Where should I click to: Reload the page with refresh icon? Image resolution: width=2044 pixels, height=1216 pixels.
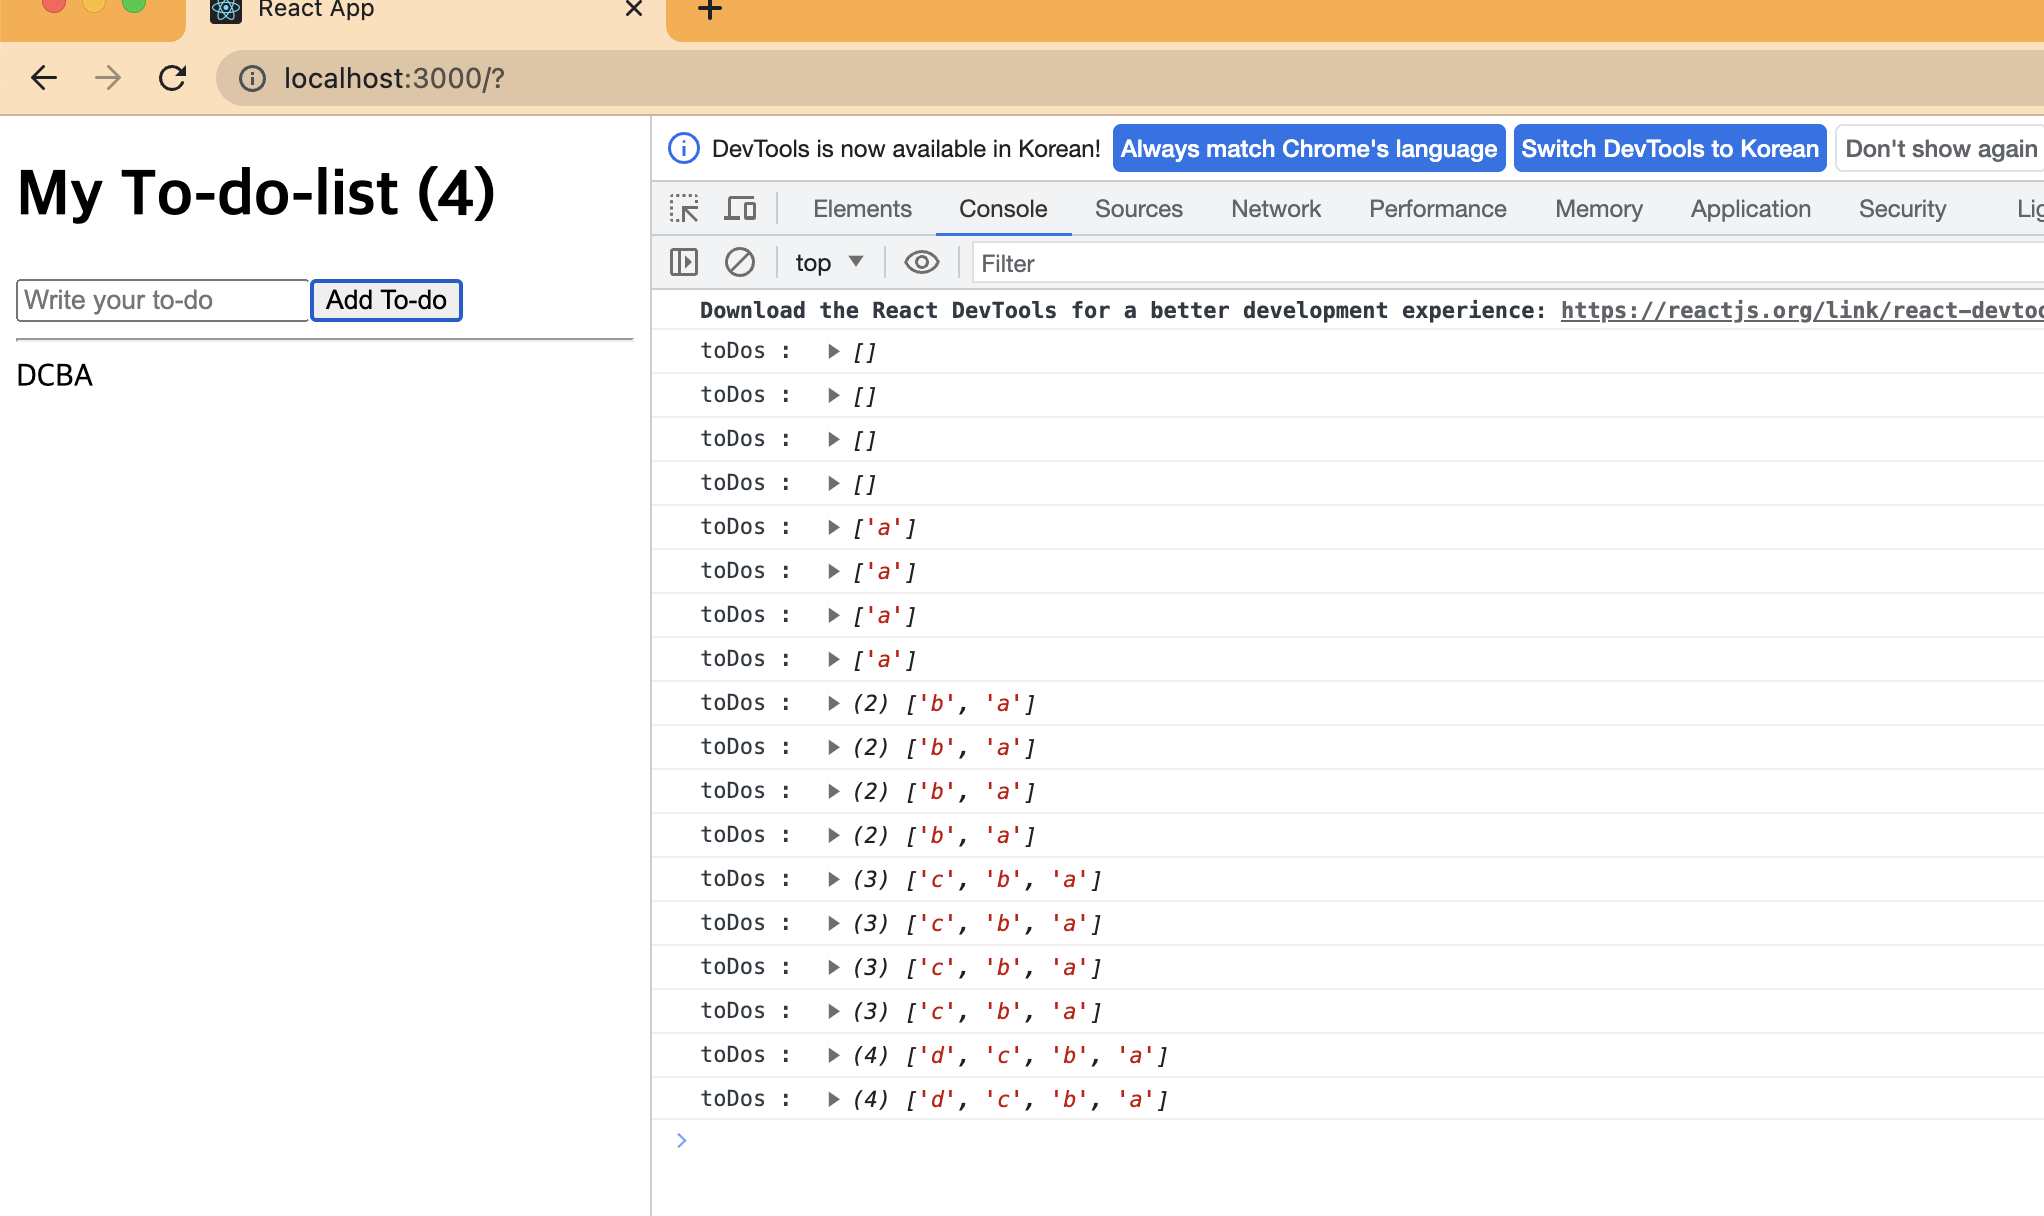coord(173,78)
